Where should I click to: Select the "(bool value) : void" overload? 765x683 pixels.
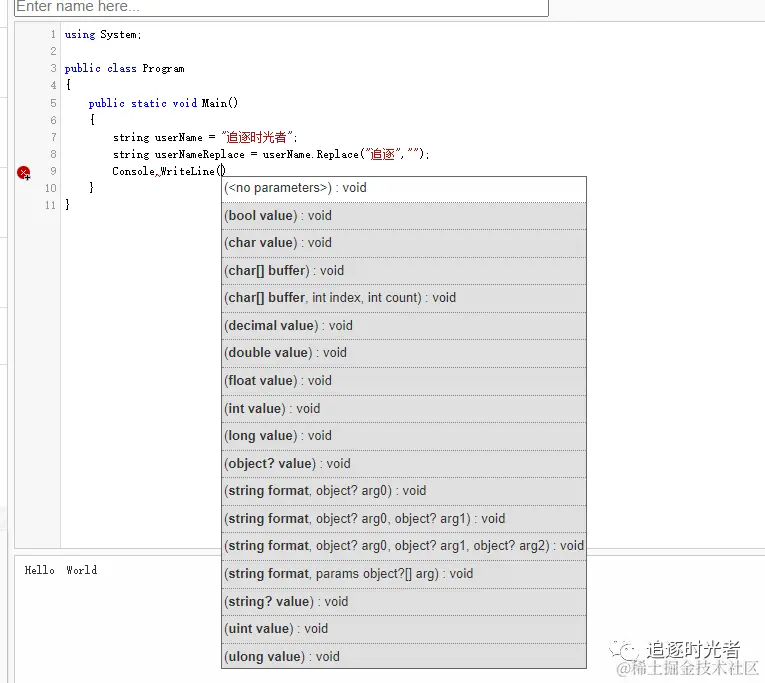tap(404, 216)
